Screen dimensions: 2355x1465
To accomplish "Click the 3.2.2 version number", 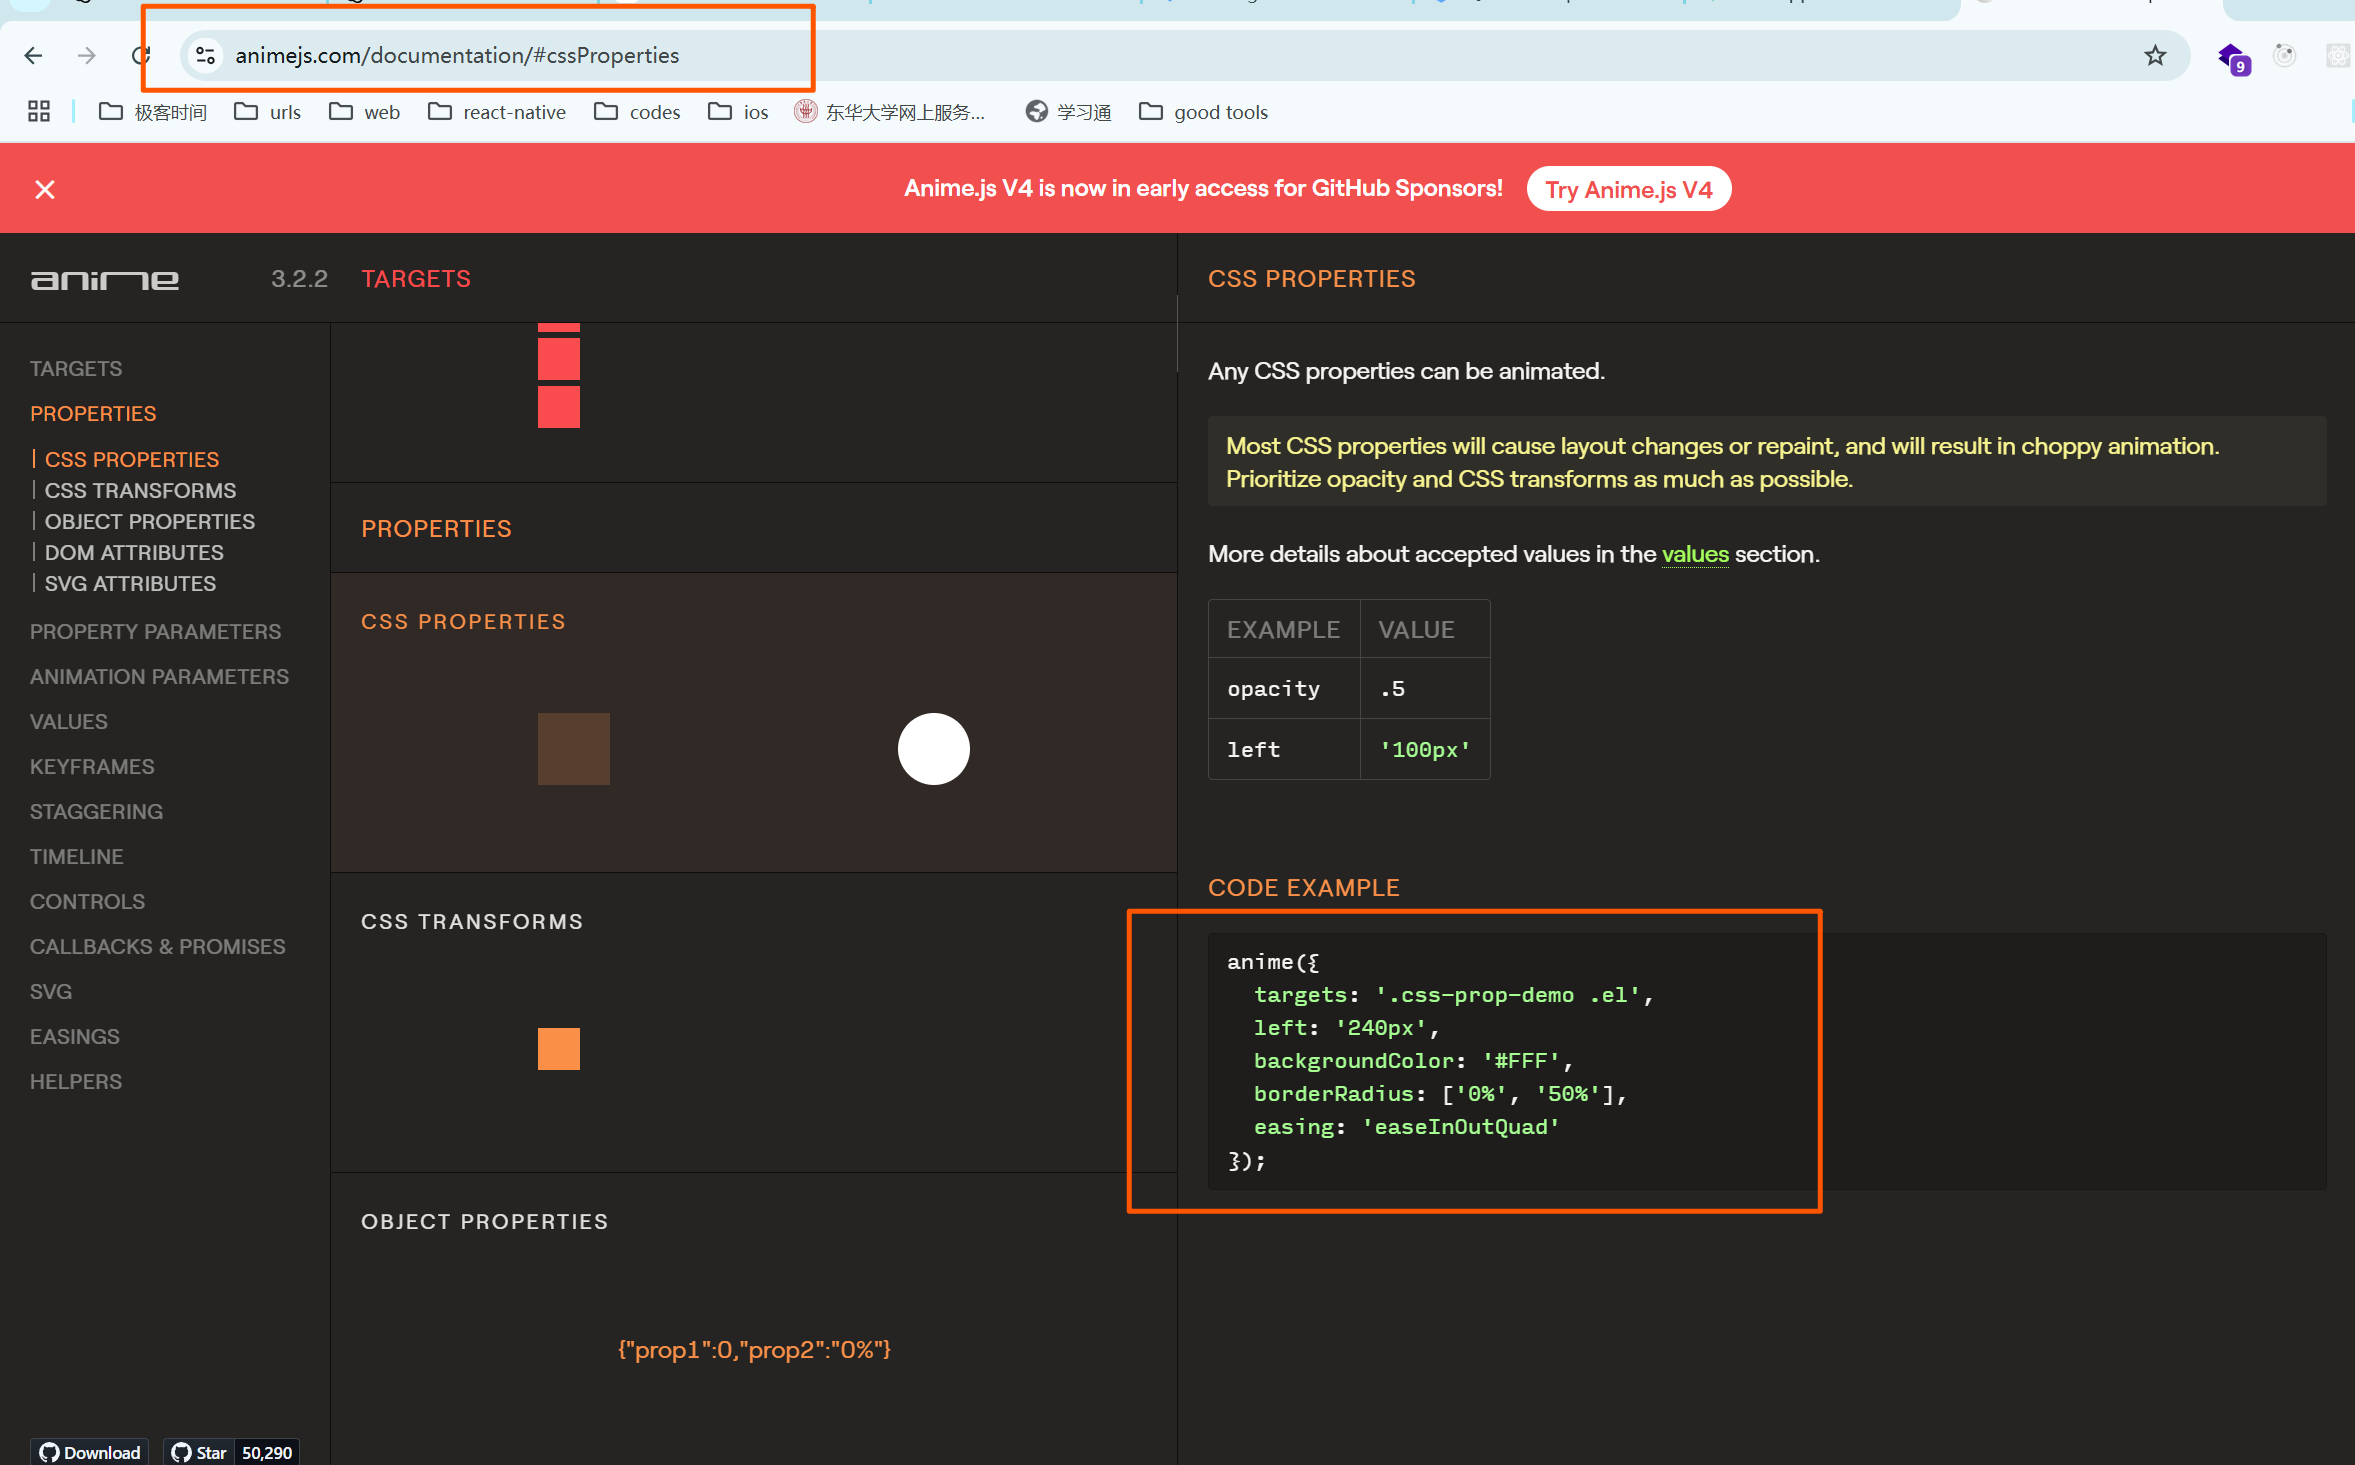I will (x=299, y=279).
